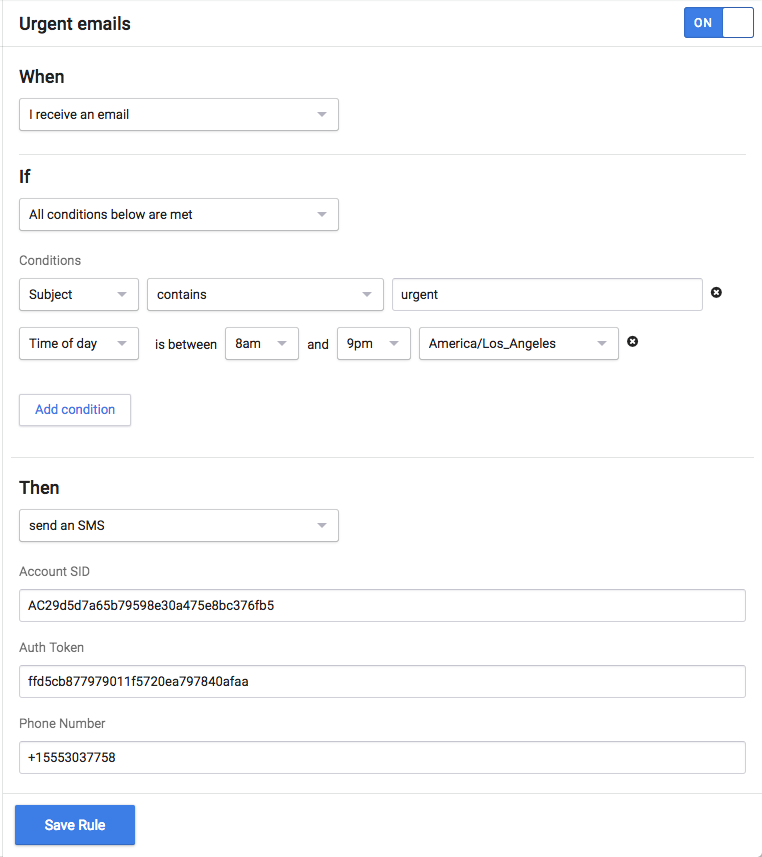Toggle the Urgent emails rule ON switch
This screenshot has height=857, width=762.
pyautogui.click(x=719, y=22)
